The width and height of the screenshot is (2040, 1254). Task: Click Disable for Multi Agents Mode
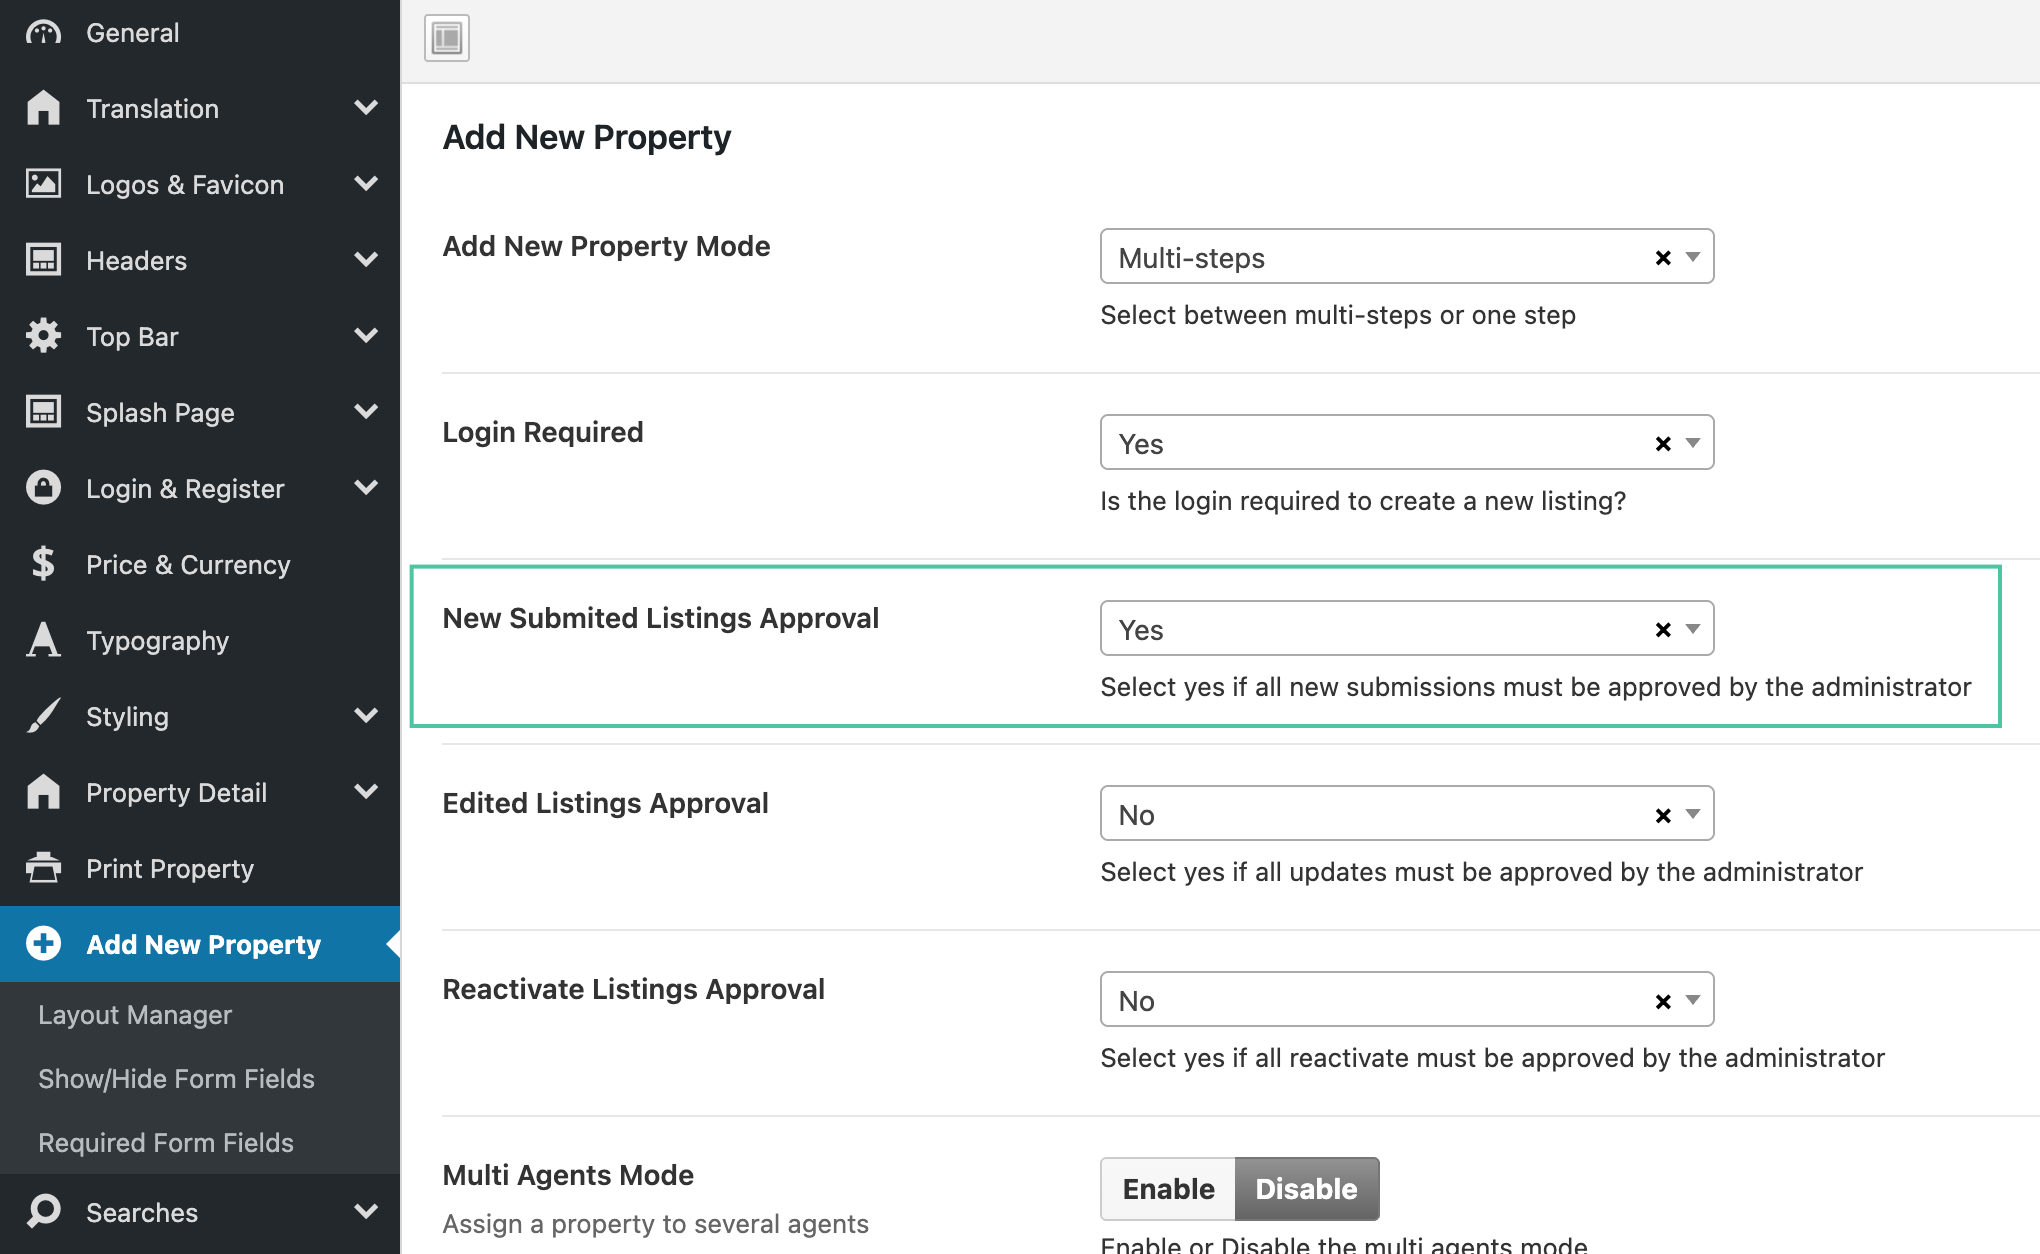pyautogui.click(x=1306, y=1189)
